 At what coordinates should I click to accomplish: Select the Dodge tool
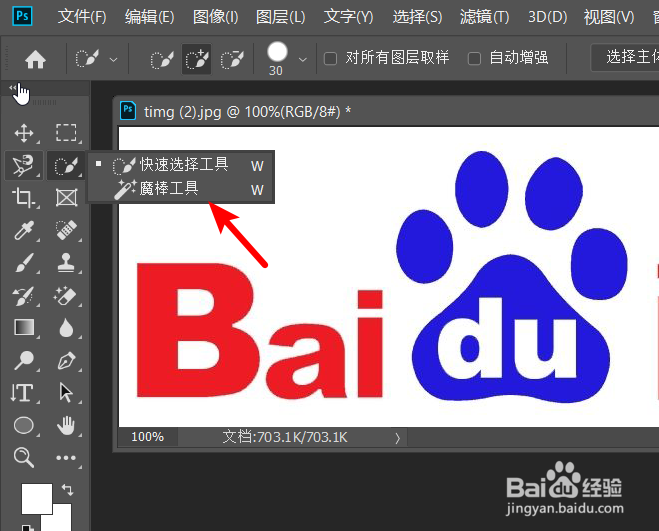pyautogui.click(x=24, y=360)
